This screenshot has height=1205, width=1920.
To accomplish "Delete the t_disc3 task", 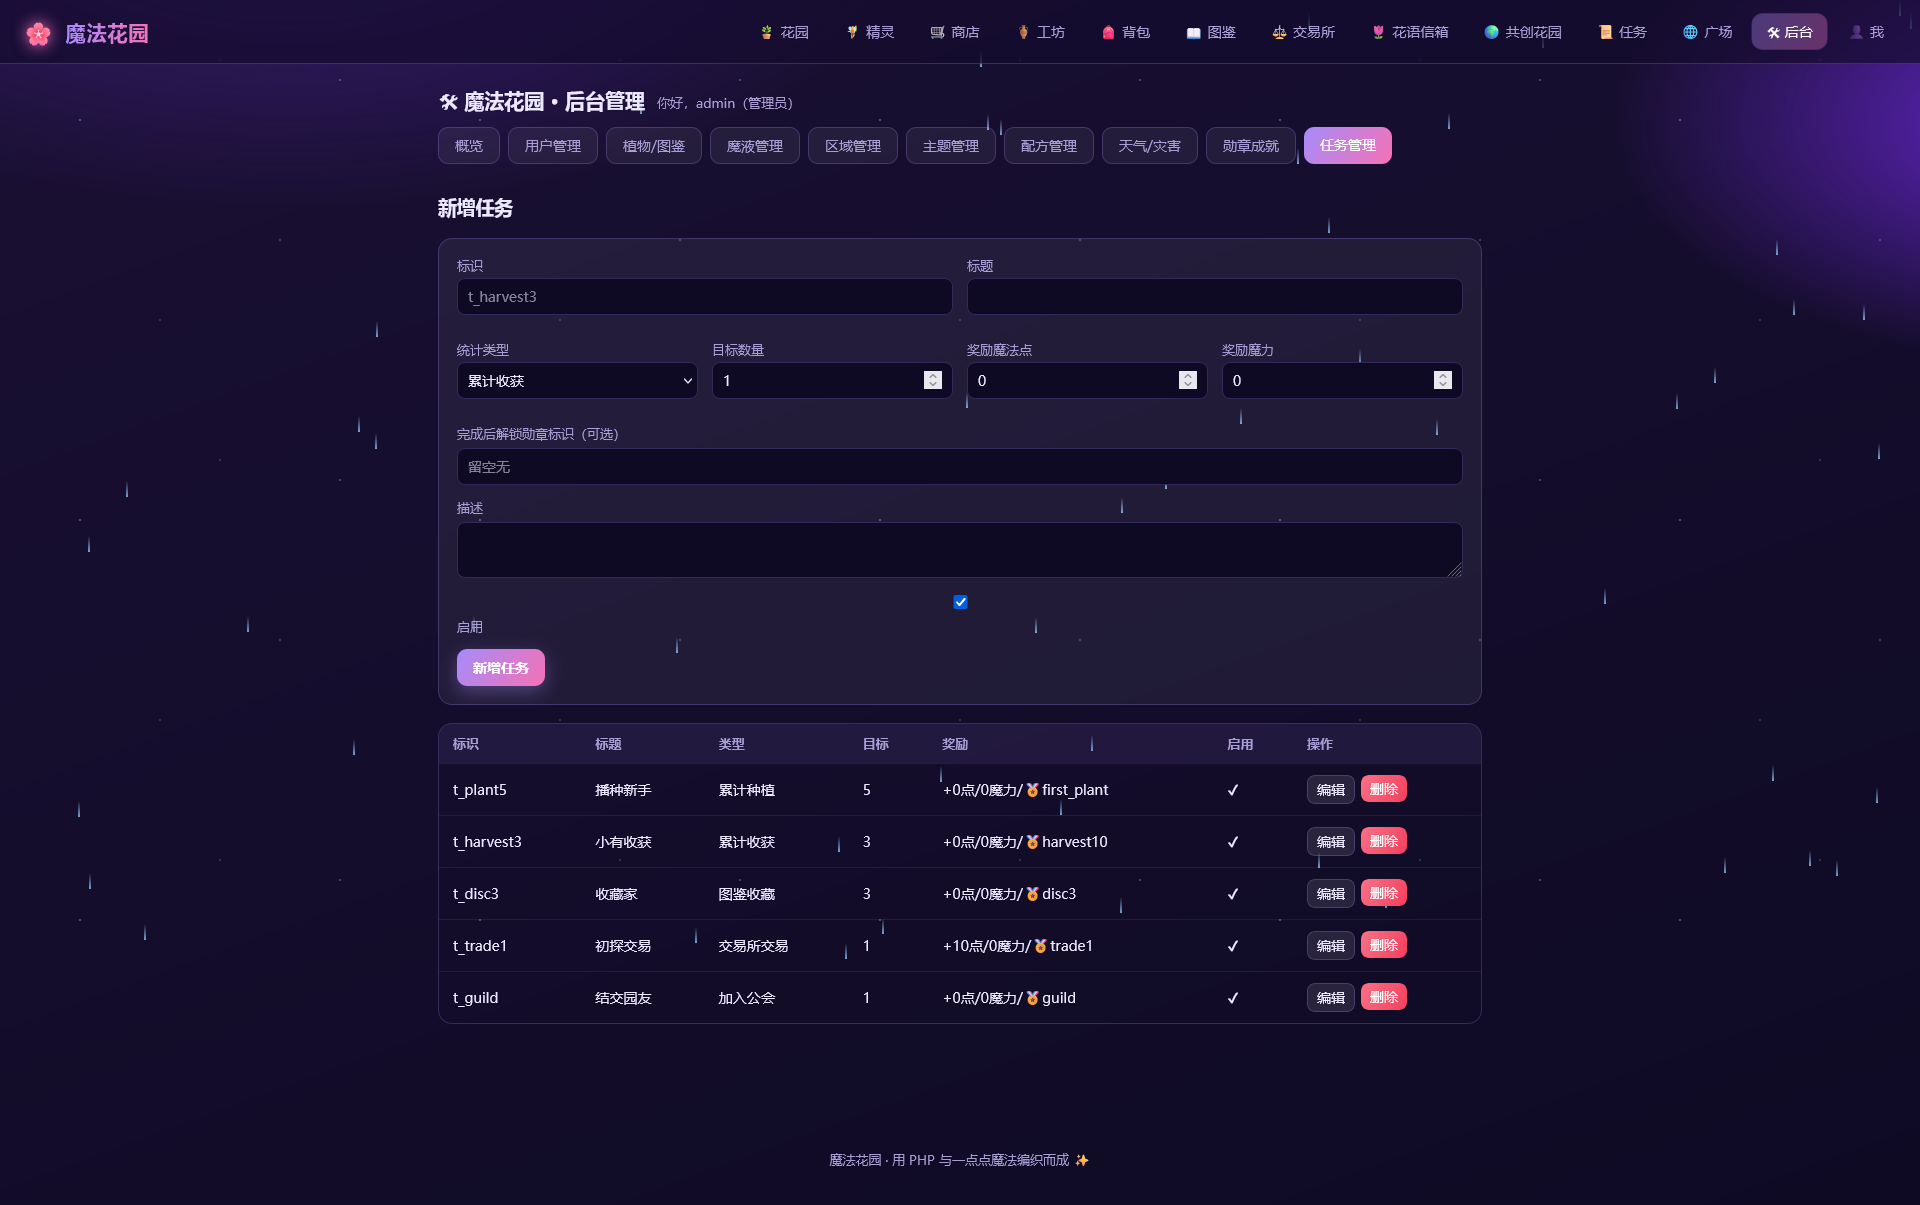I will (1384, 893).
